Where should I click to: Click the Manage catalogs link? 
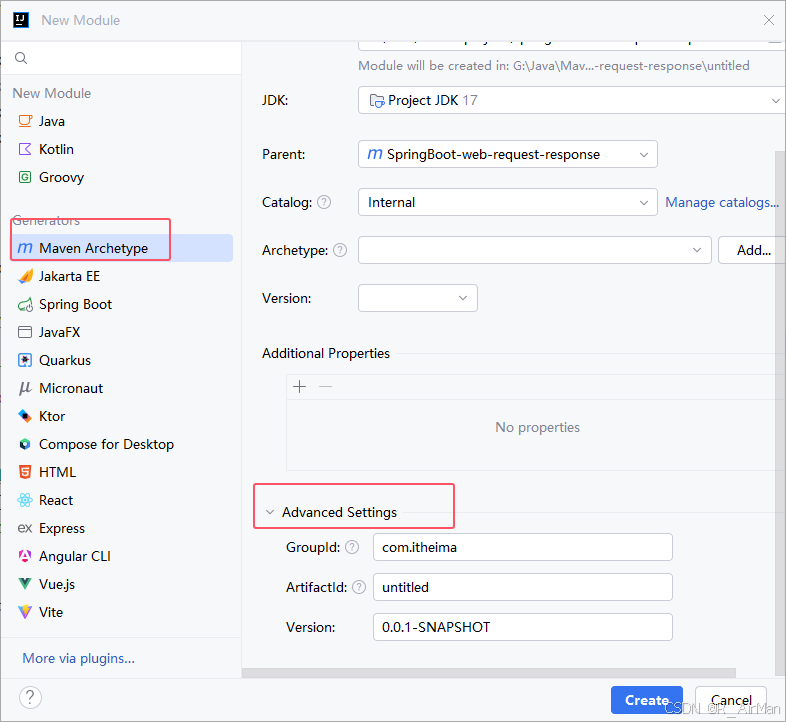tap(722, 203)
